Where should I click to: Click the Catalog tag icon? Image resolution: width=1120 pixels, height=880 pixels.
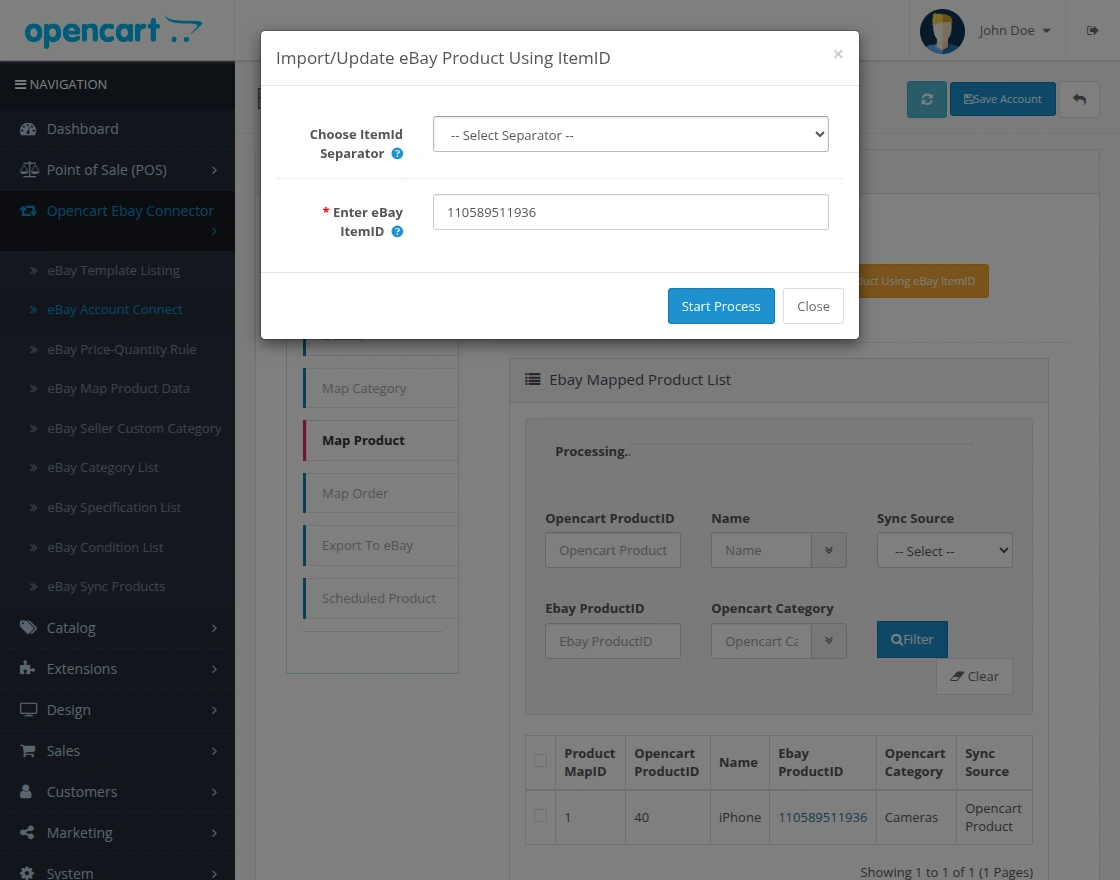point(28,628)
